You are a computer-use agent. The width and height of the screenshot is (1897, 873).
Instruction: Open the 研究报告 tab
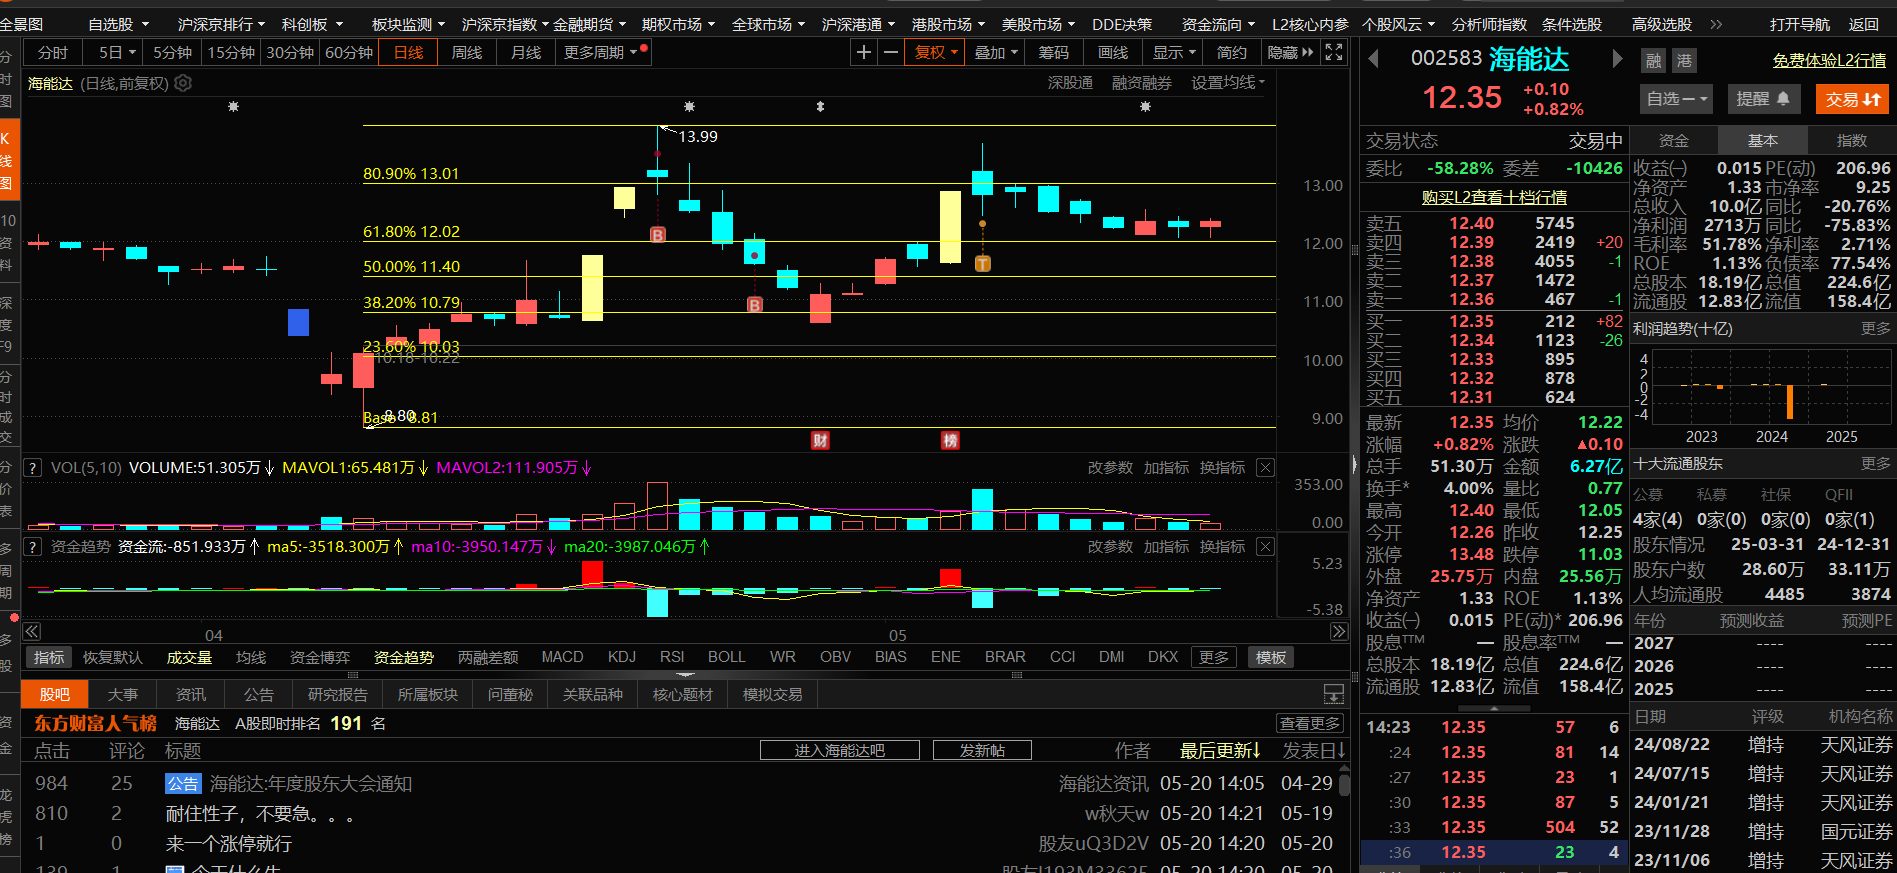[x=338, y=694]
